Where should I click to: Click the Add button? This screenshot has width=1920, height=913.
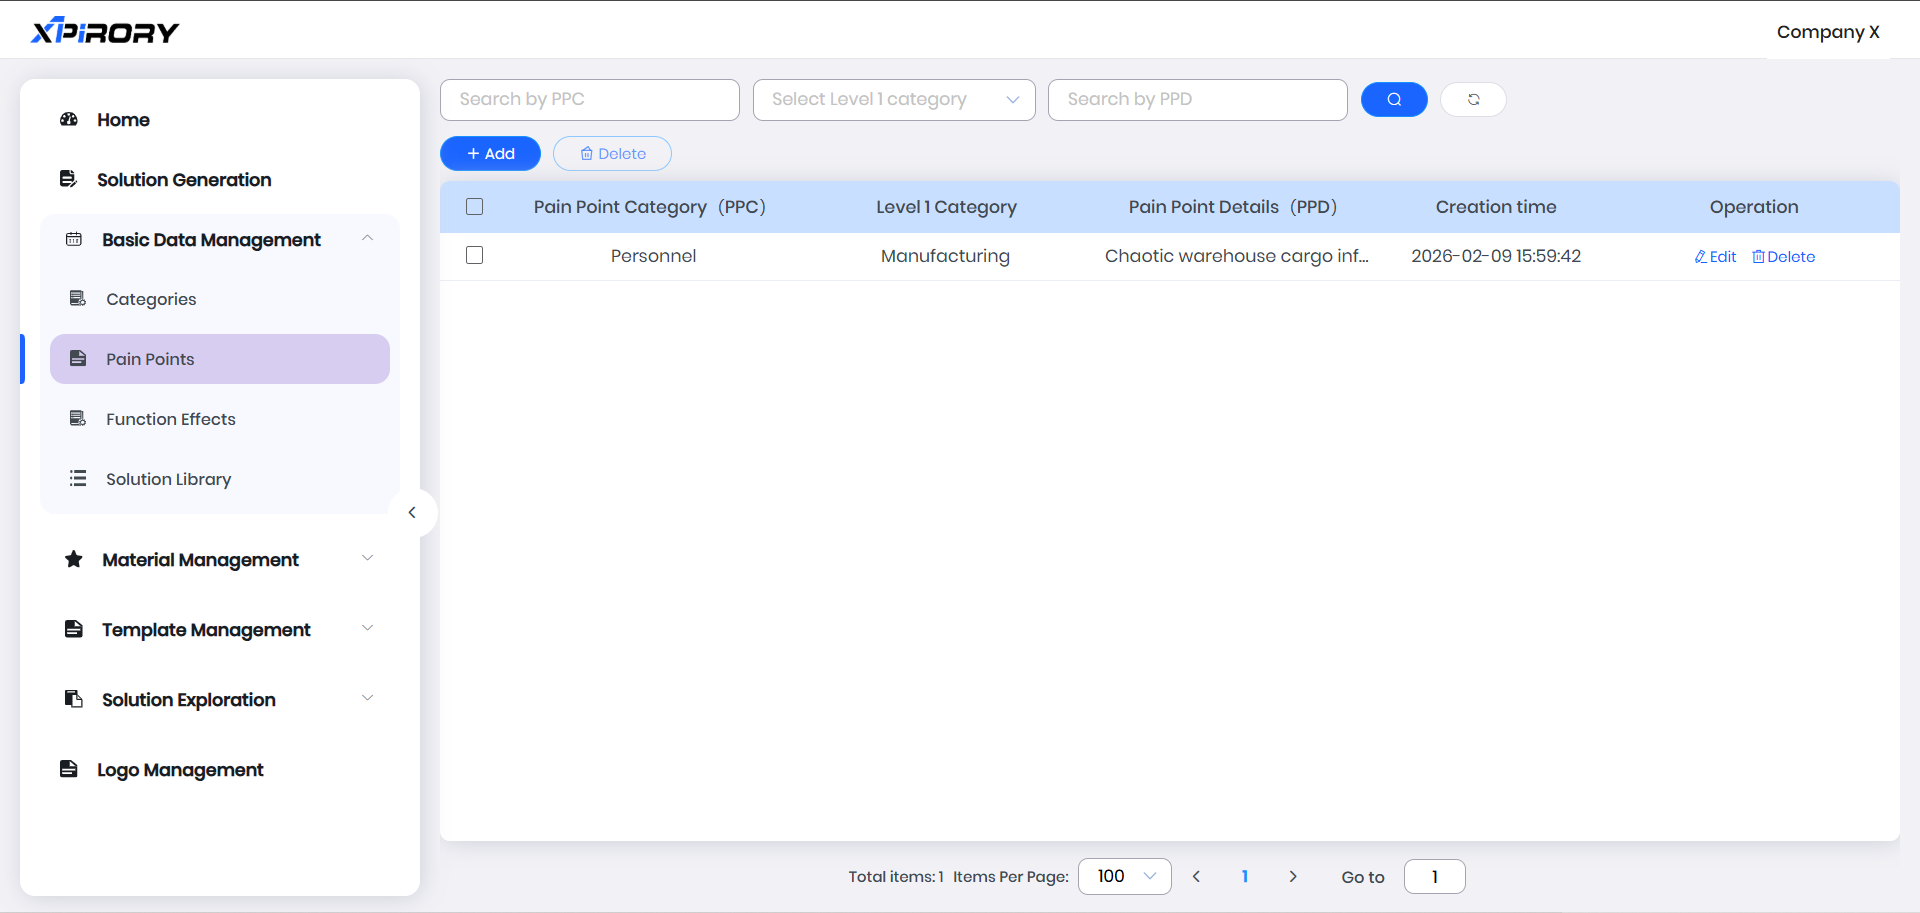coord(490,154)
